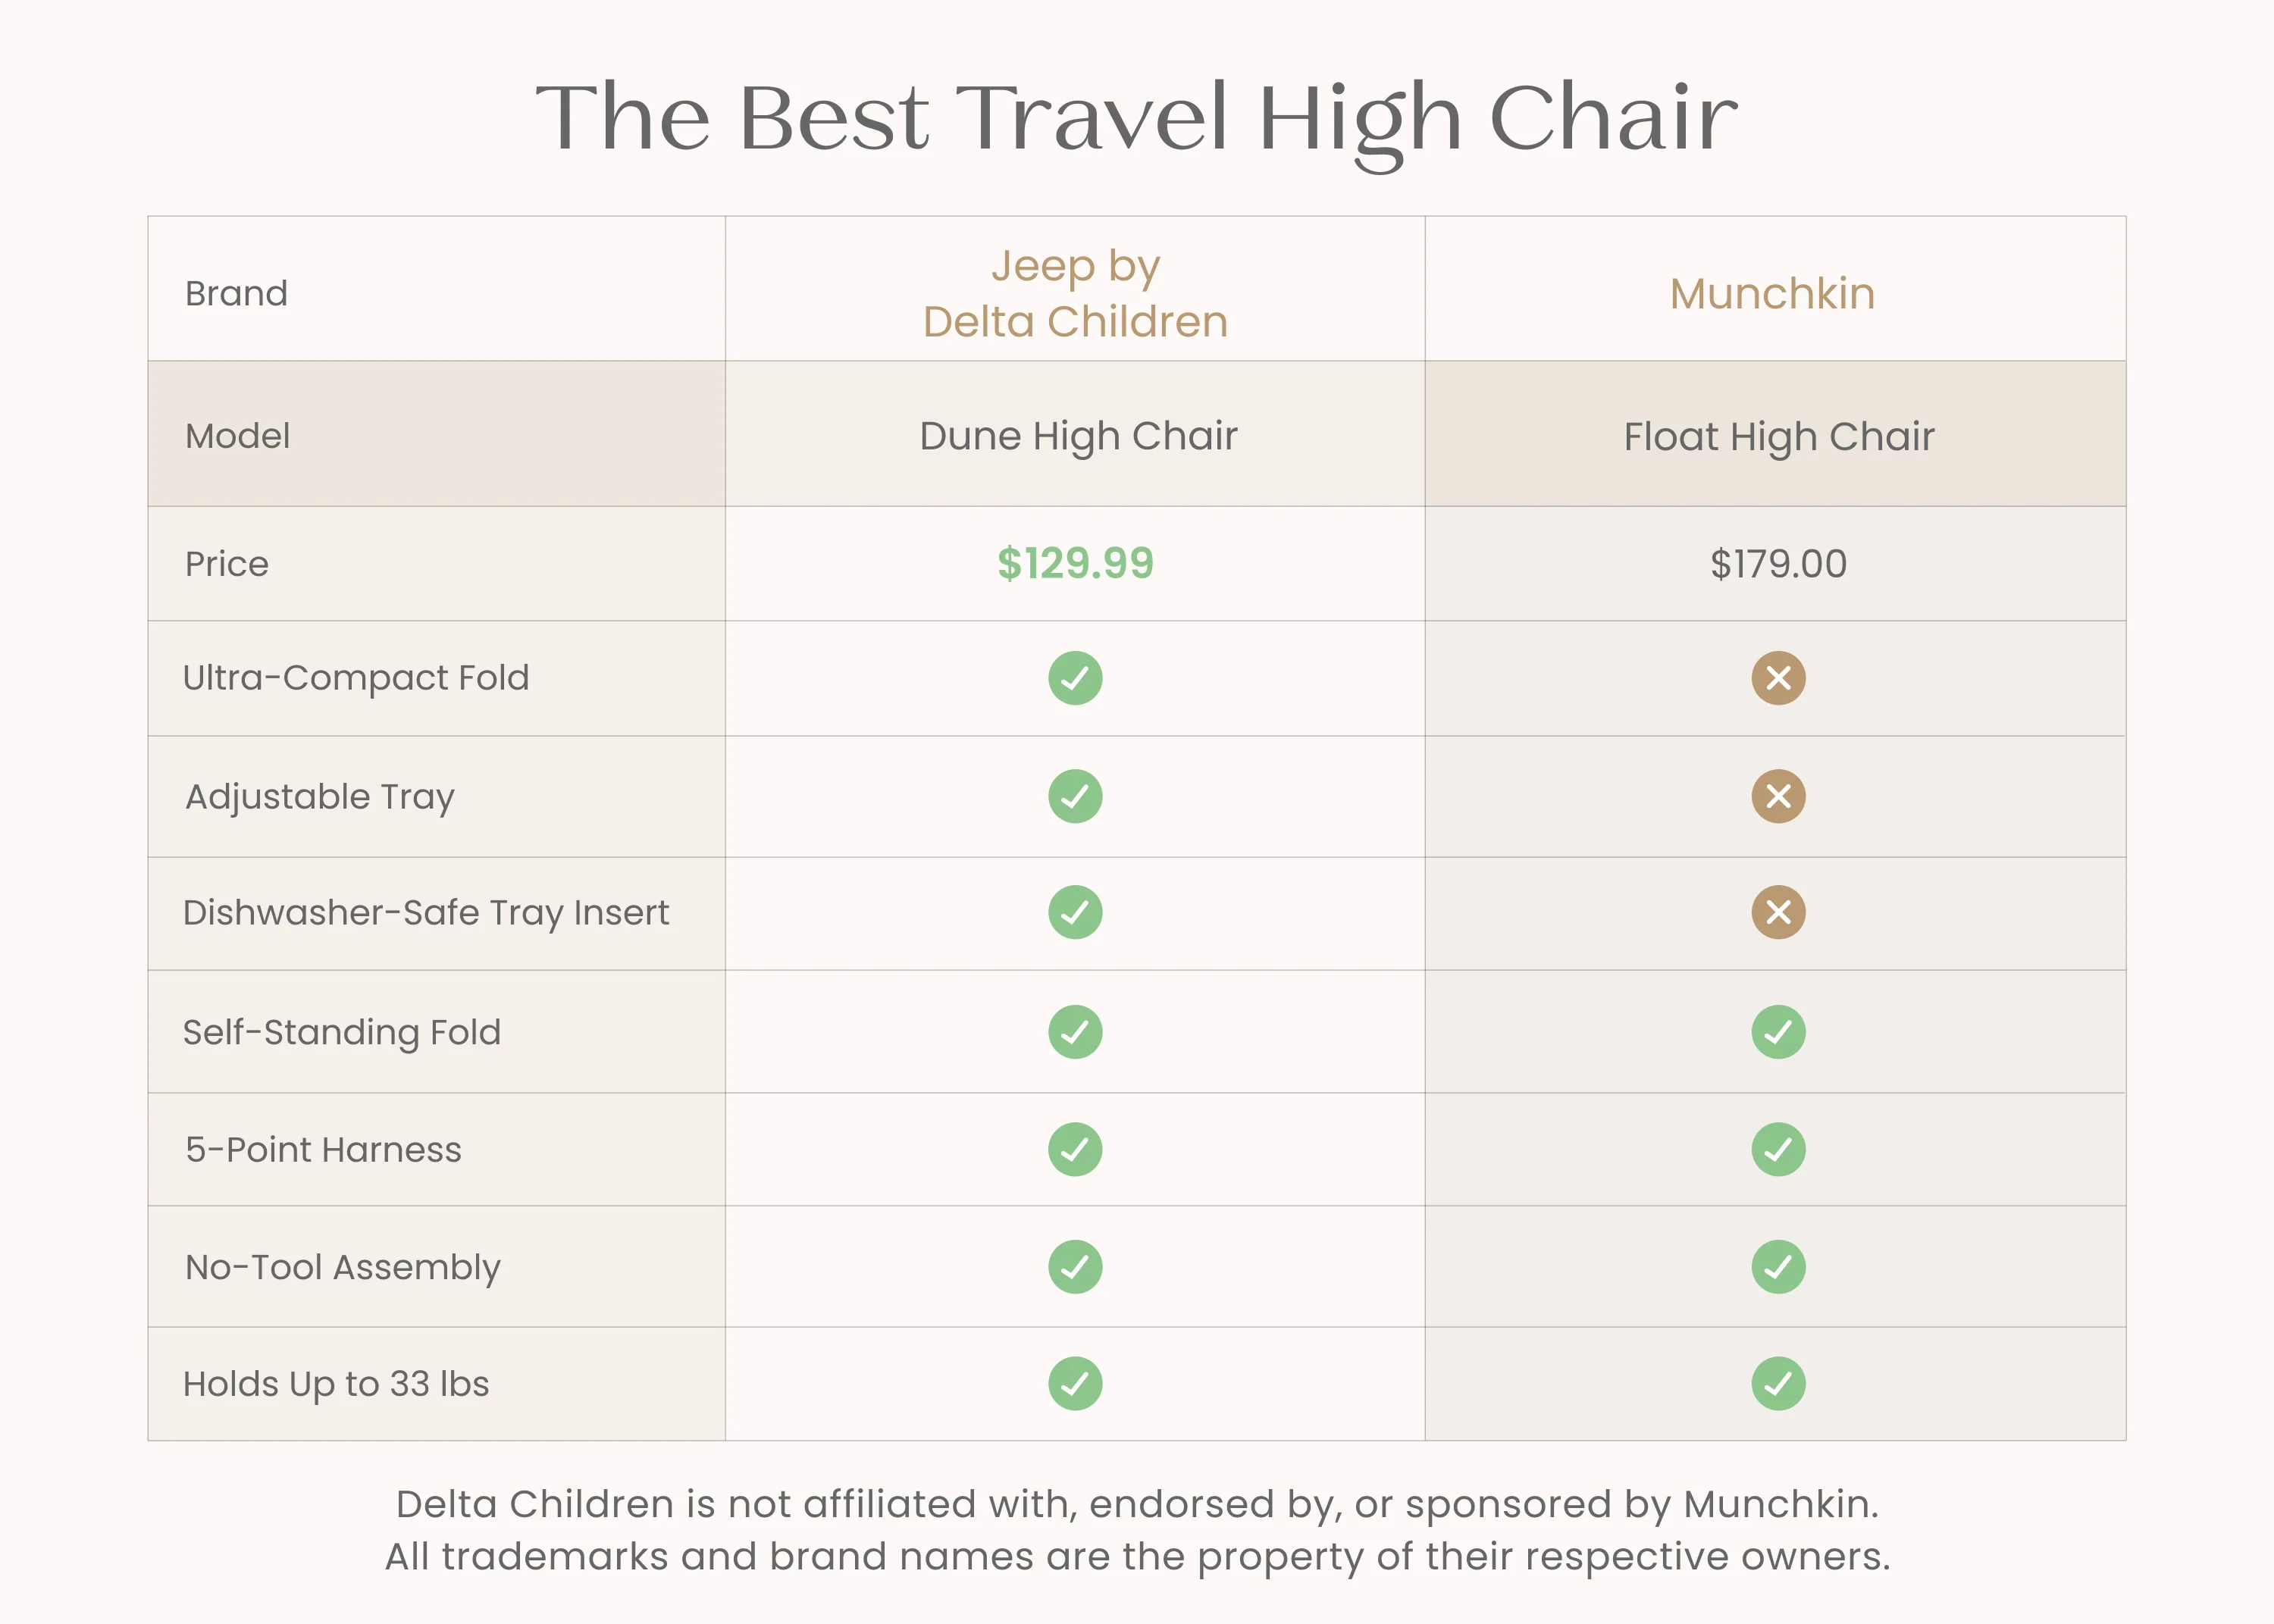The image size is (2274, 1624).
Task: Click the Dune High Chair model name
Action: tap(1078, 436)
